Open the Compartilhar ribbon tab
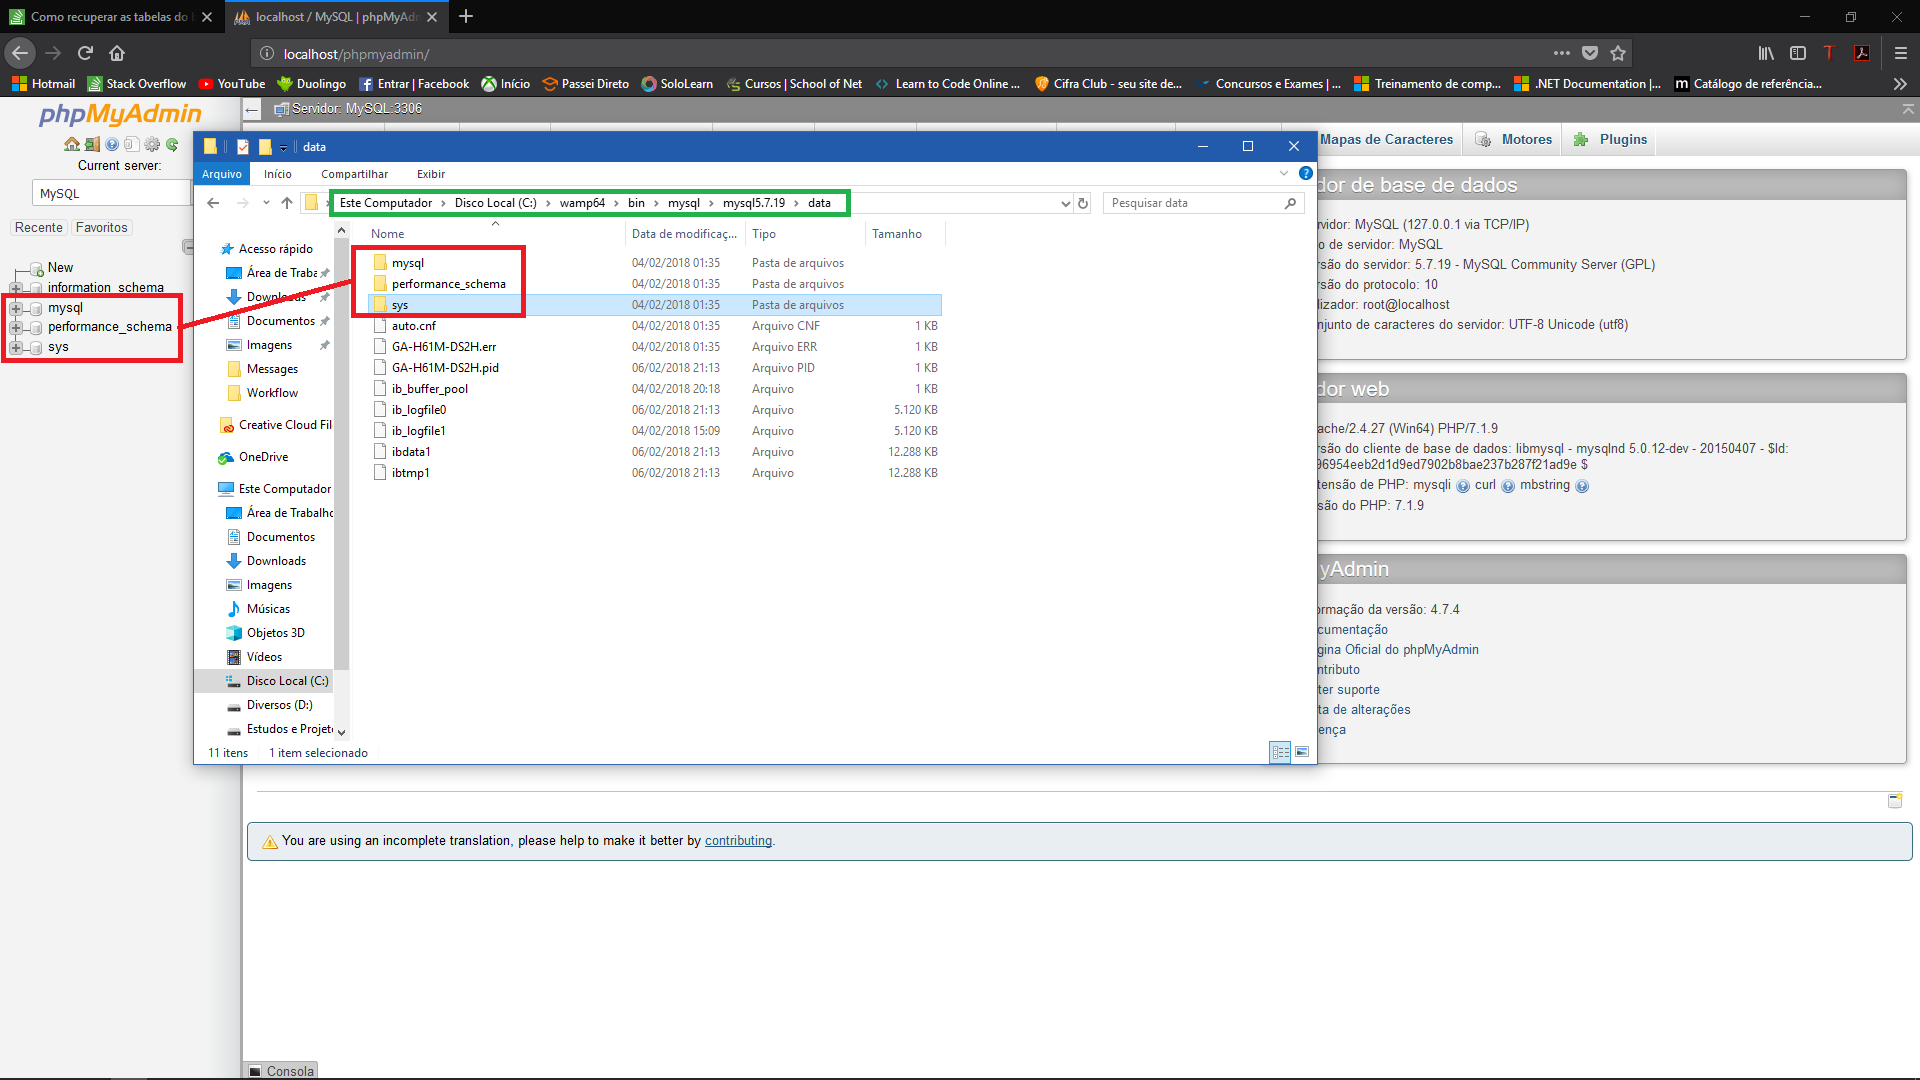This screenshot has width=1920, height=1080. pos(354,174)
